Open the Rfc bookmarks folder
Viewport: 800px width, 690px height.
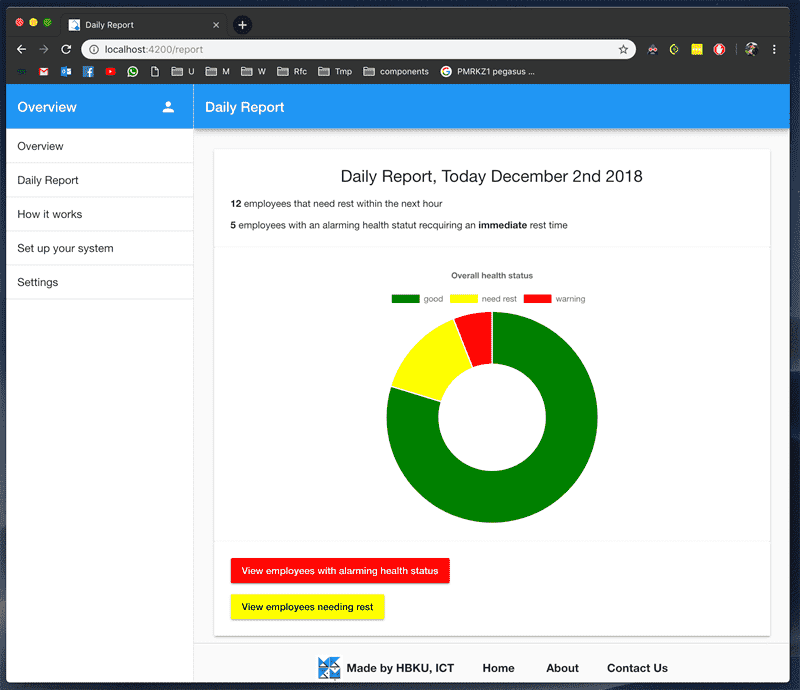(x=292, y=71)
